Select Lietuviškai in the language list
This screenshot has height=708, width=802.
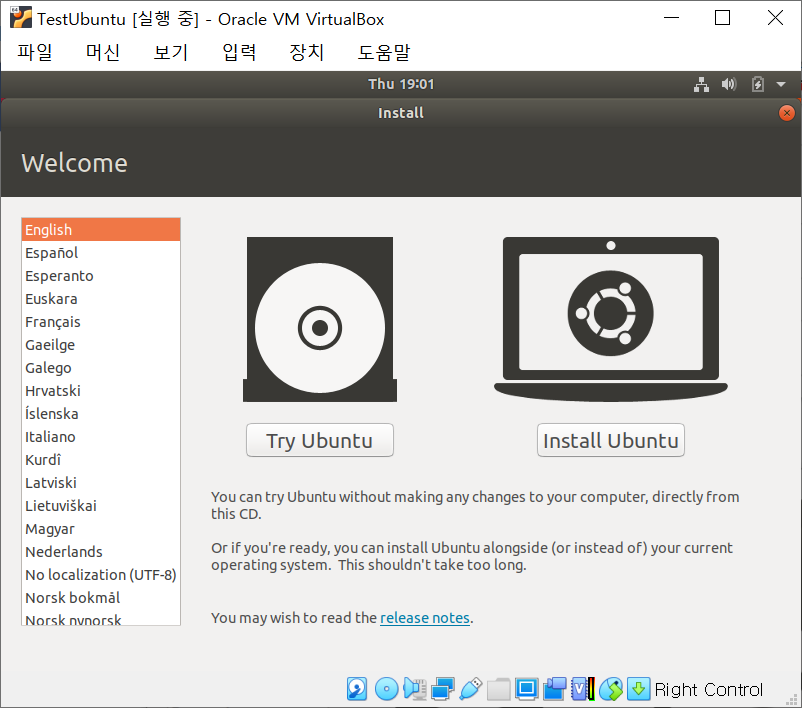[x=101, y=506]
